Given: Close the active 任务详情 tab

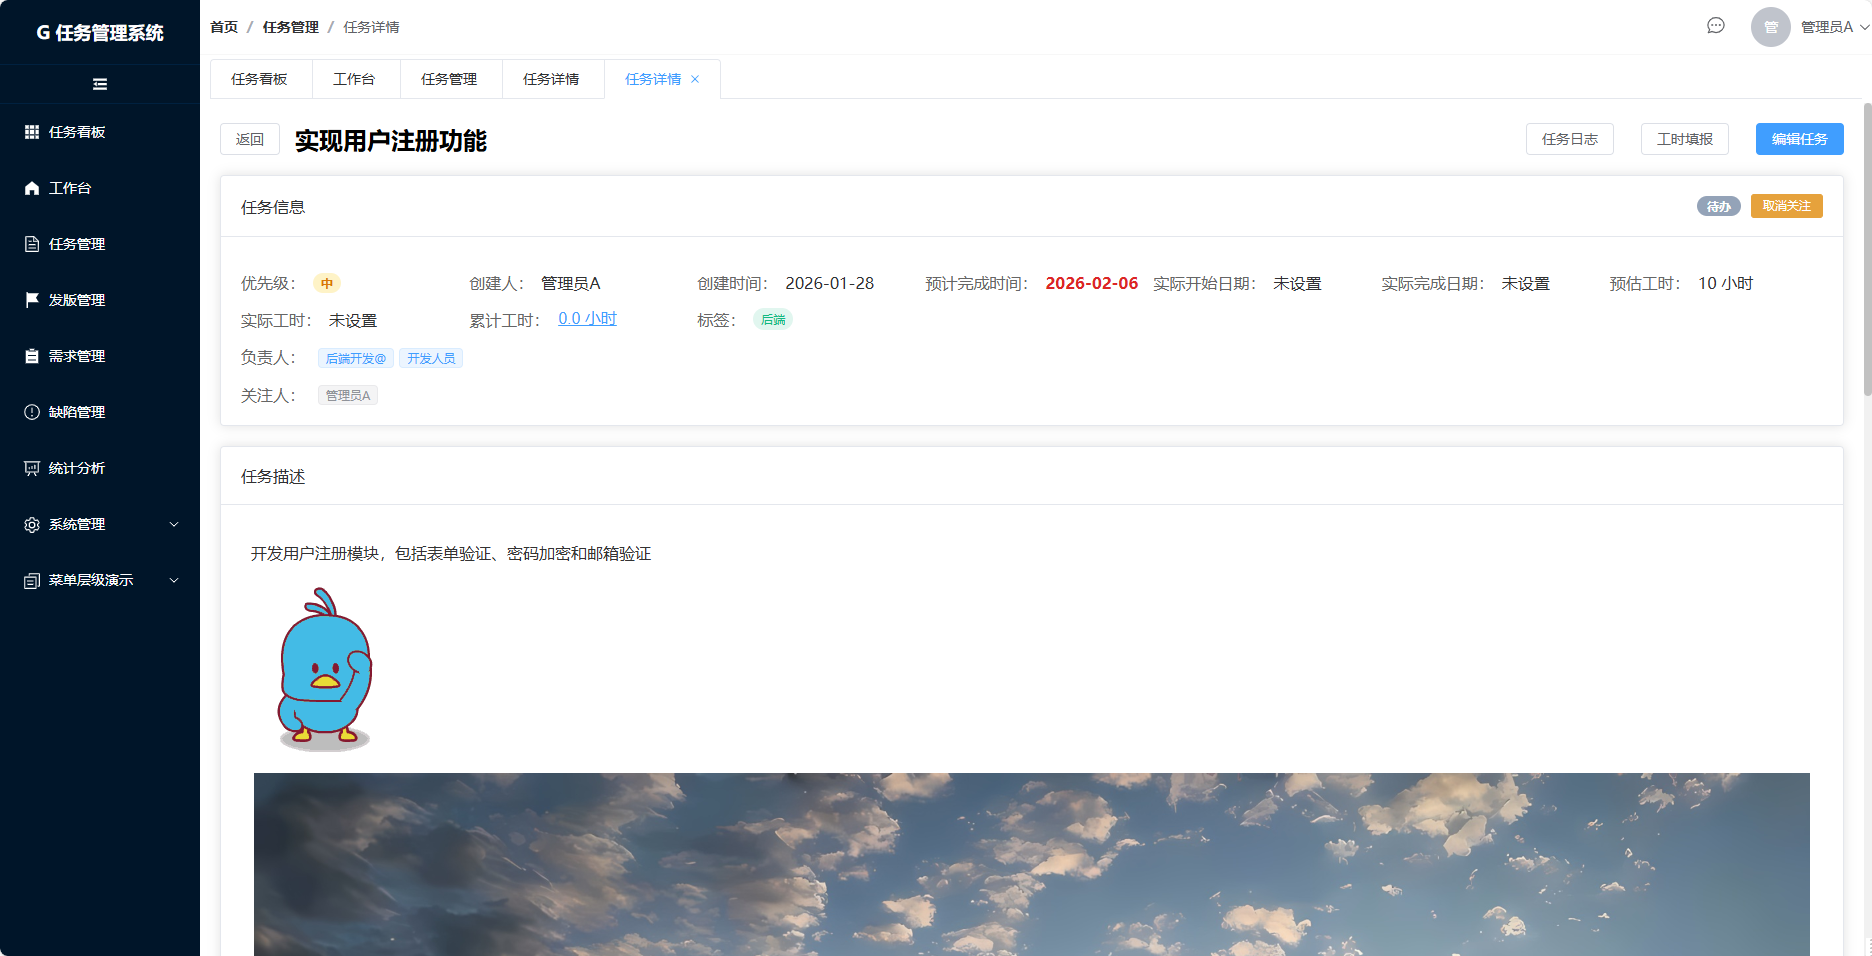Looking at the screenshot, I should coord(695,79).
